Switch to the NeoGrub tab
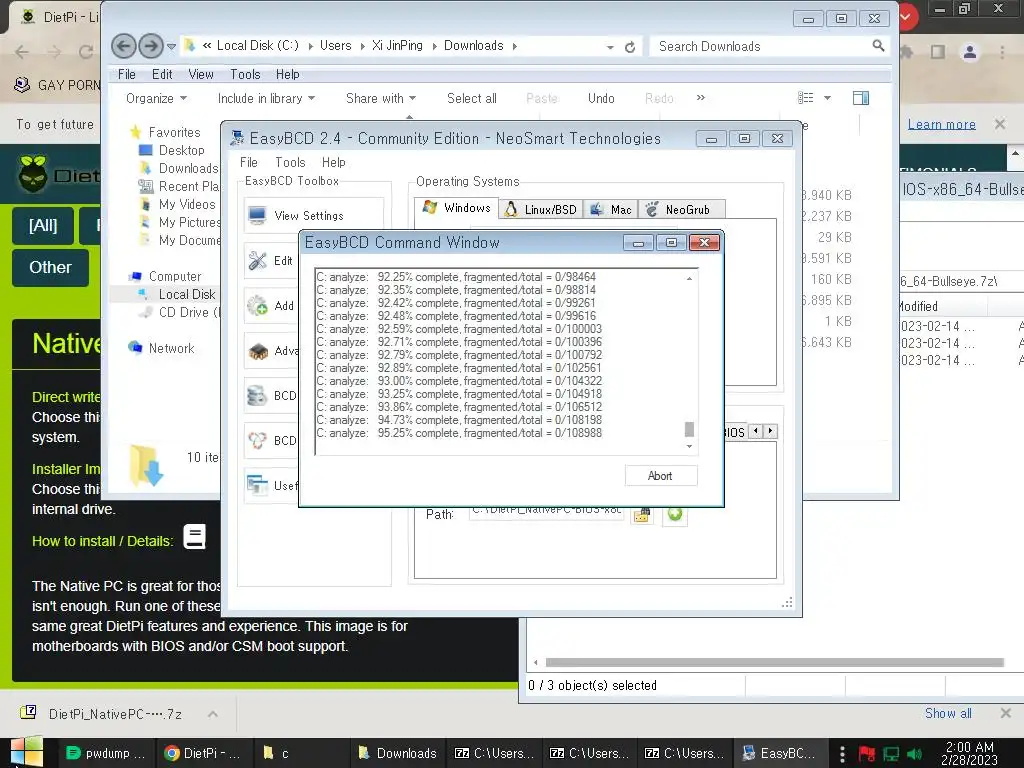 point(681,210)
